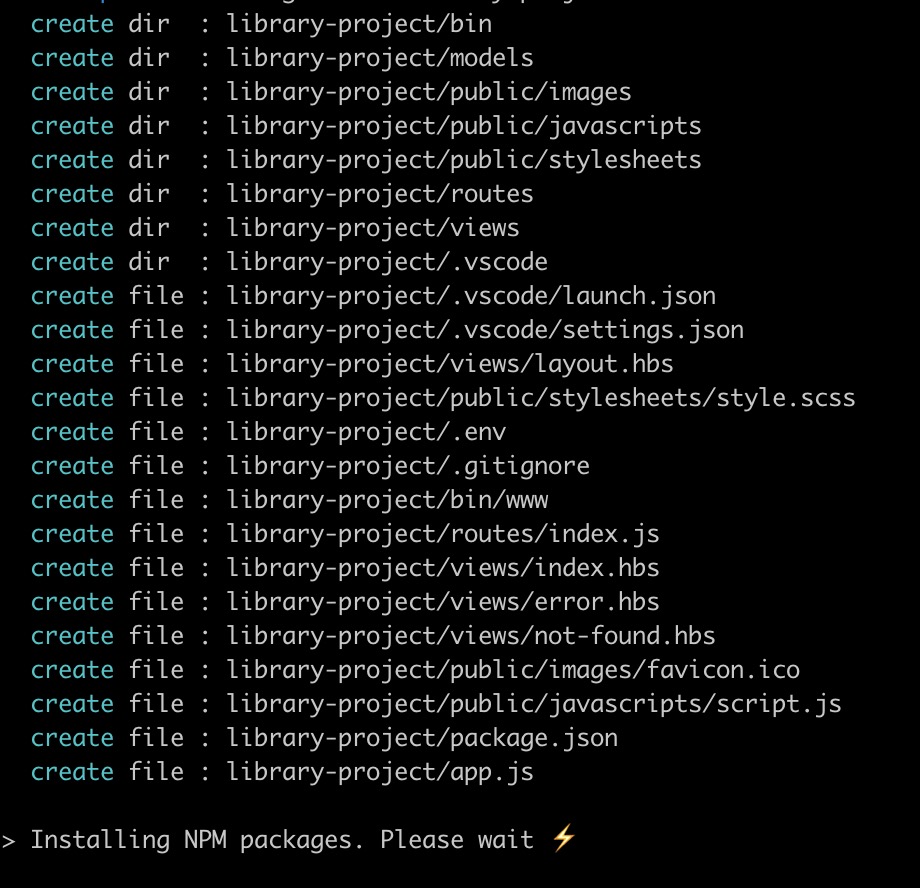Click the public/images/favicon.ico file path
The image size is (920, 888).
[513, 670]
